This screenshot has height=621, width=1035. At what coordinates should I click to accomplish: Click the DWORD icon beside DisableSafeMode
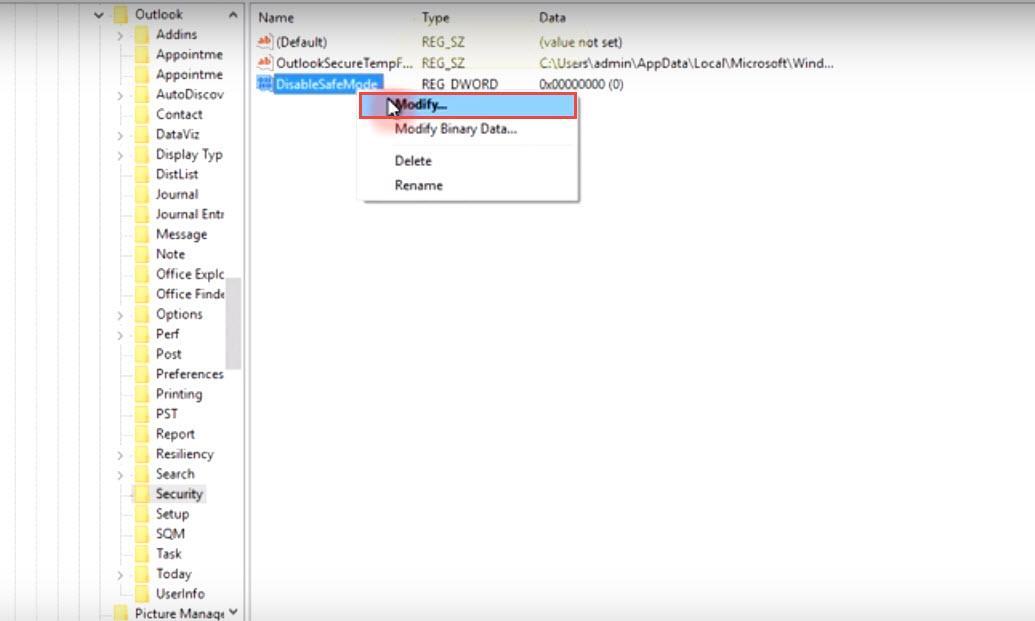pyautogui.click(x=265, y=84)
